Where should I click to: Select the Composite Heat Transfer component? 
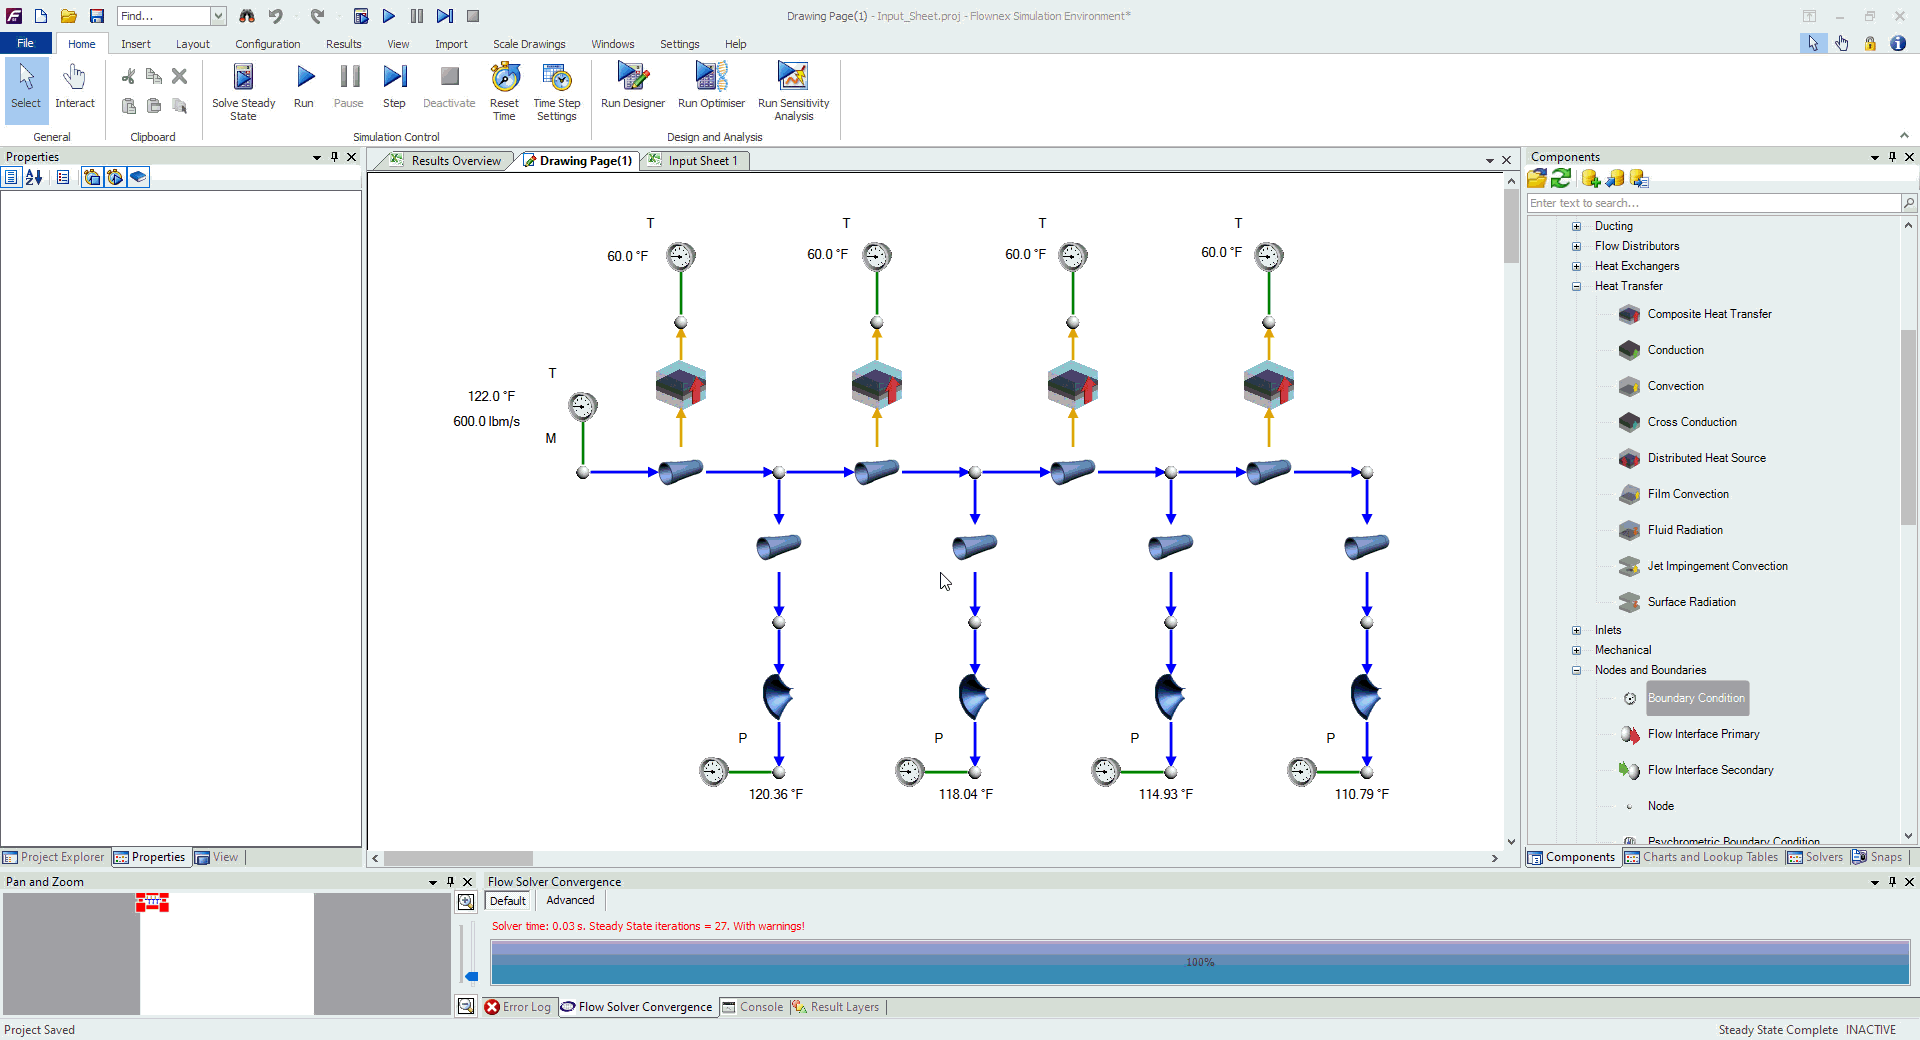point(1709,314)
